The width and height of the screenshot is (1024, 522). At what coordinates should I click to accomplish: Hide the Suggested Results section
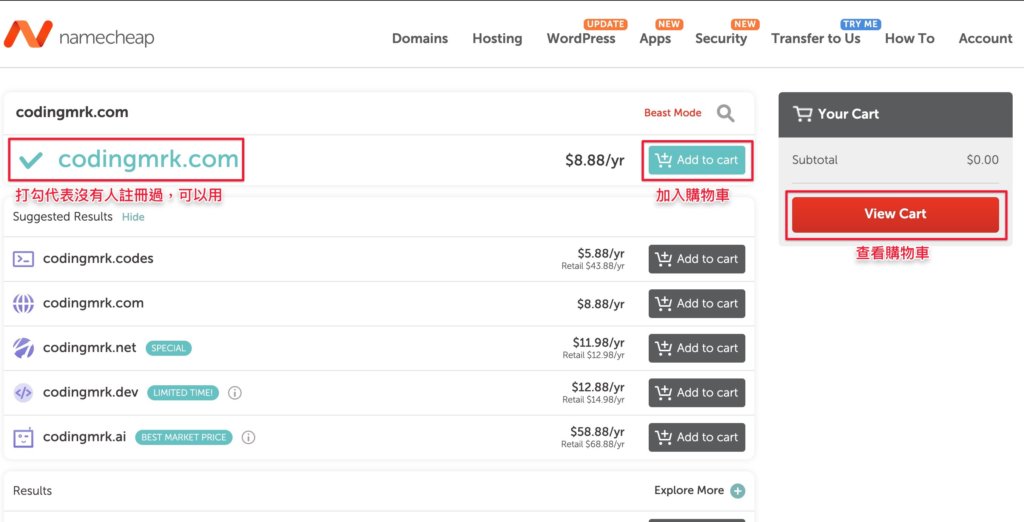pyautogui.click(x=133, y=217)
